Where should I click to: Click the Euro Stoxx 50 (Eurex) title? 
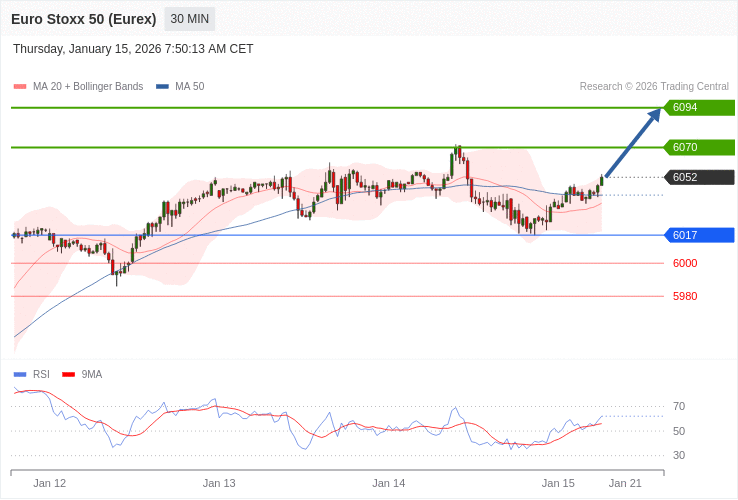(x=84, y=19)
